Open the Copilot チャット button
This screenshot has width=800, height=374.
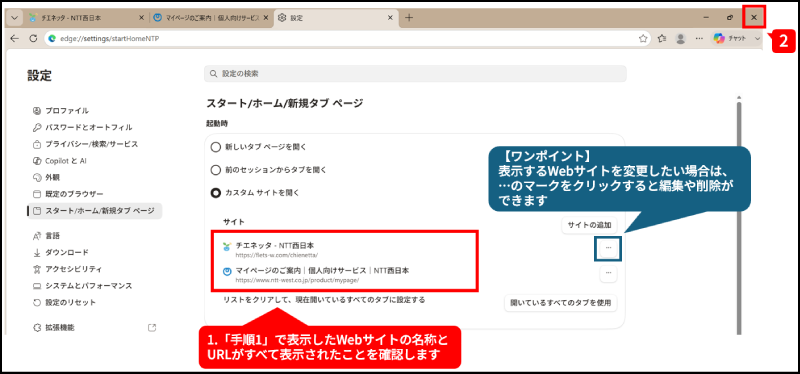730,38
